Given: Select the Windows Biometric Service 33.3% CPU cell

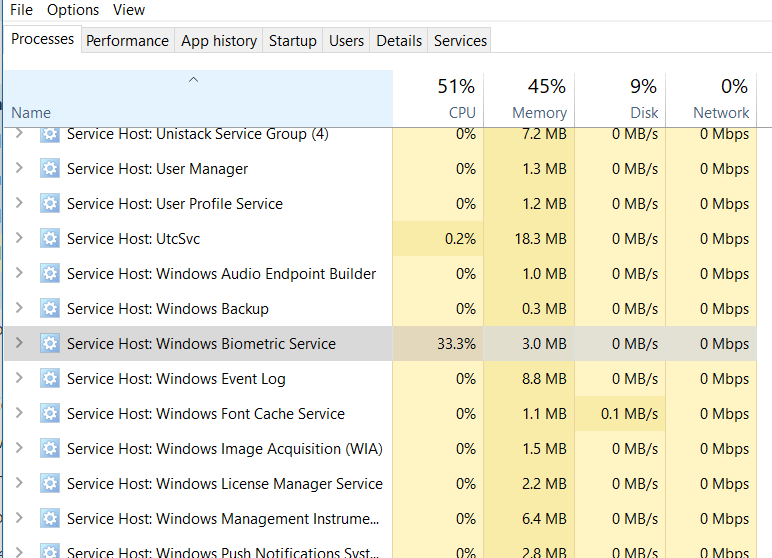Looking at the screenshot, I should pyautogui.click(x=438, y=344).
